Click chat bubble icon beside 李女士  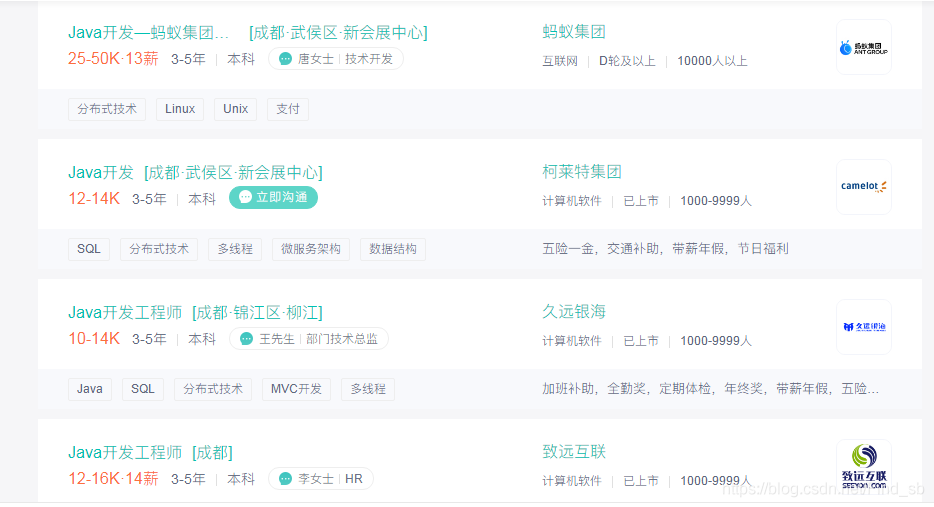[x=285, y=479]
